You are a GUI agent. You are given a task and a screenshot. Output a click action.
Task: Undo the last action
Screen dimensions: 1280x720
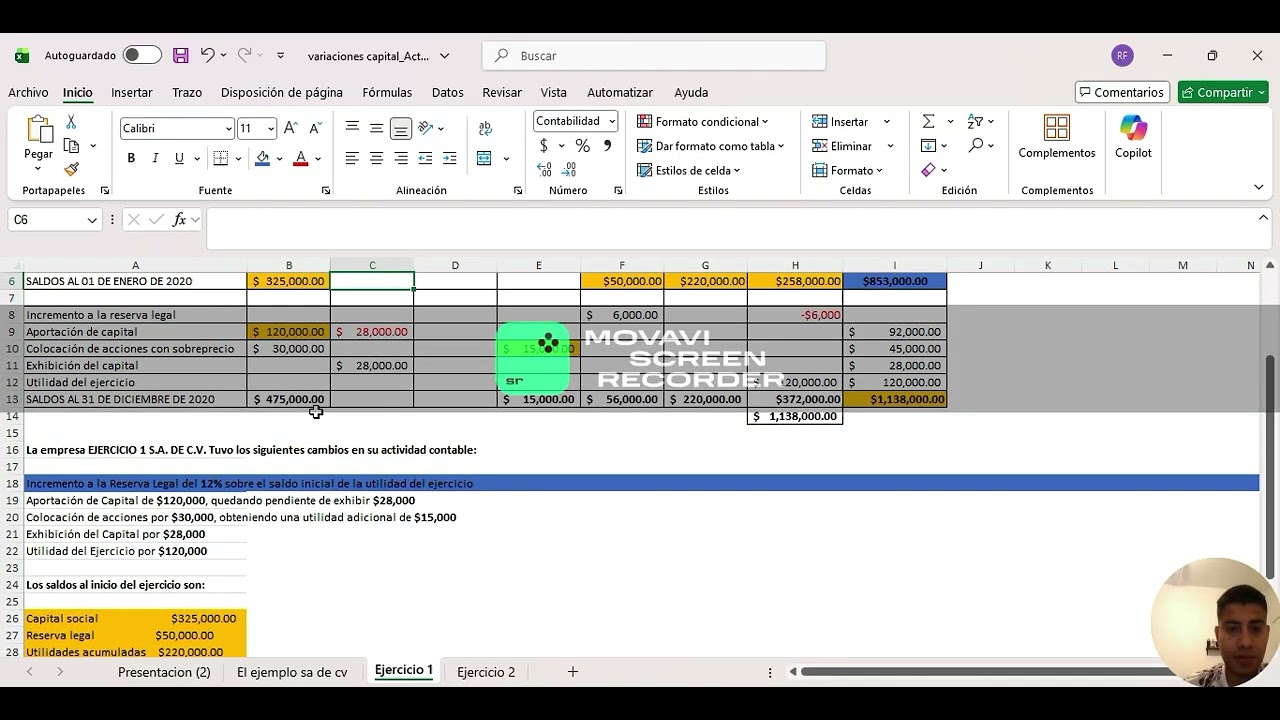207,56
